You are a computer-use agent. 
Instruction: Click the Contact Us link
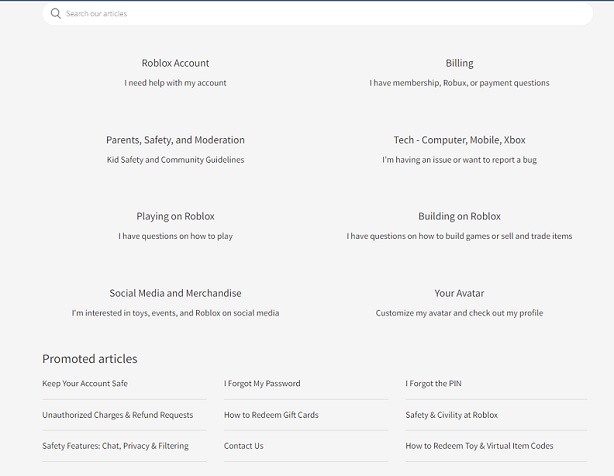coord(244,446)
